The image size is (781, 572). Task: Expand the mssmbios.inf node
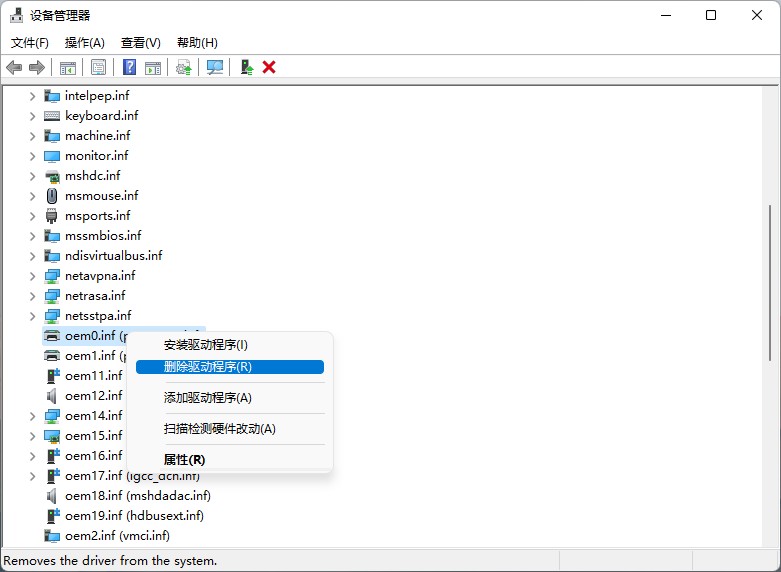pyautogui.click(x=32, y=236)
